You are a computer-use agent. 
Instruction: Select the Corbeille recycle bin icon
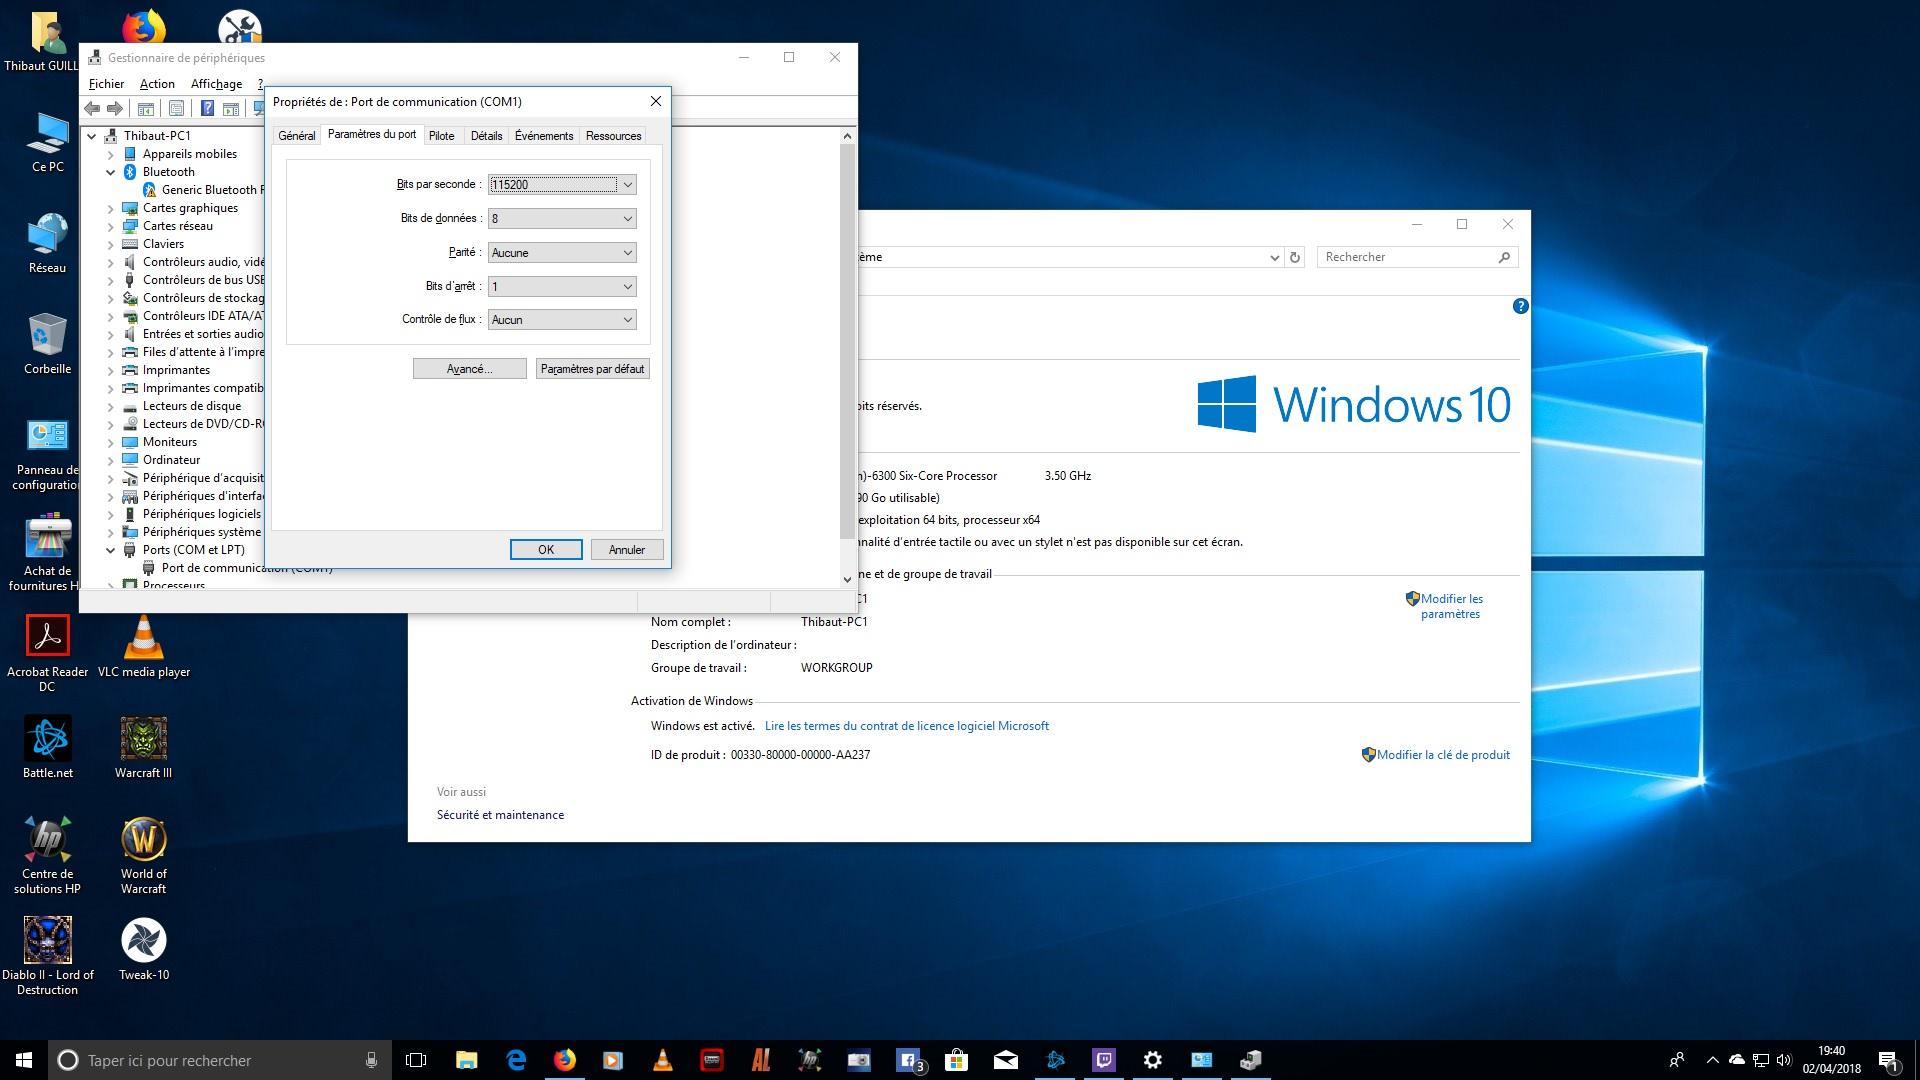47,345
